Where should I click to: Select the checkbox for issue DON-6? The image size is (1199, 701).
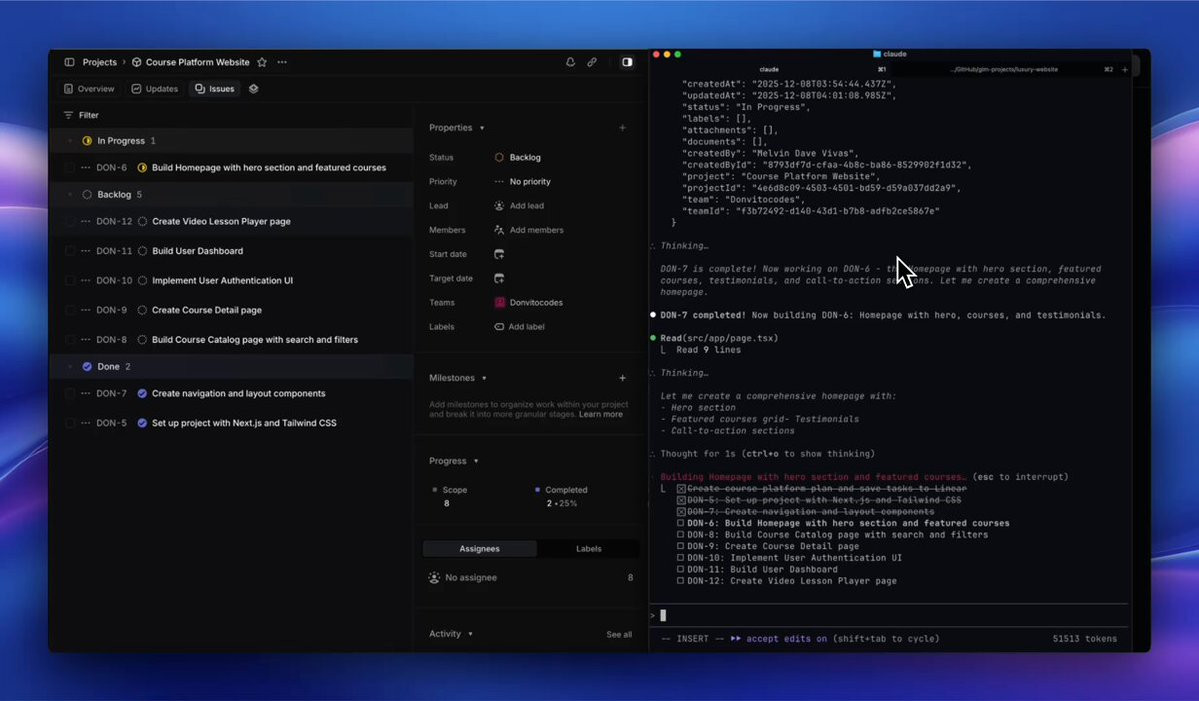click(x=70, y=167)
